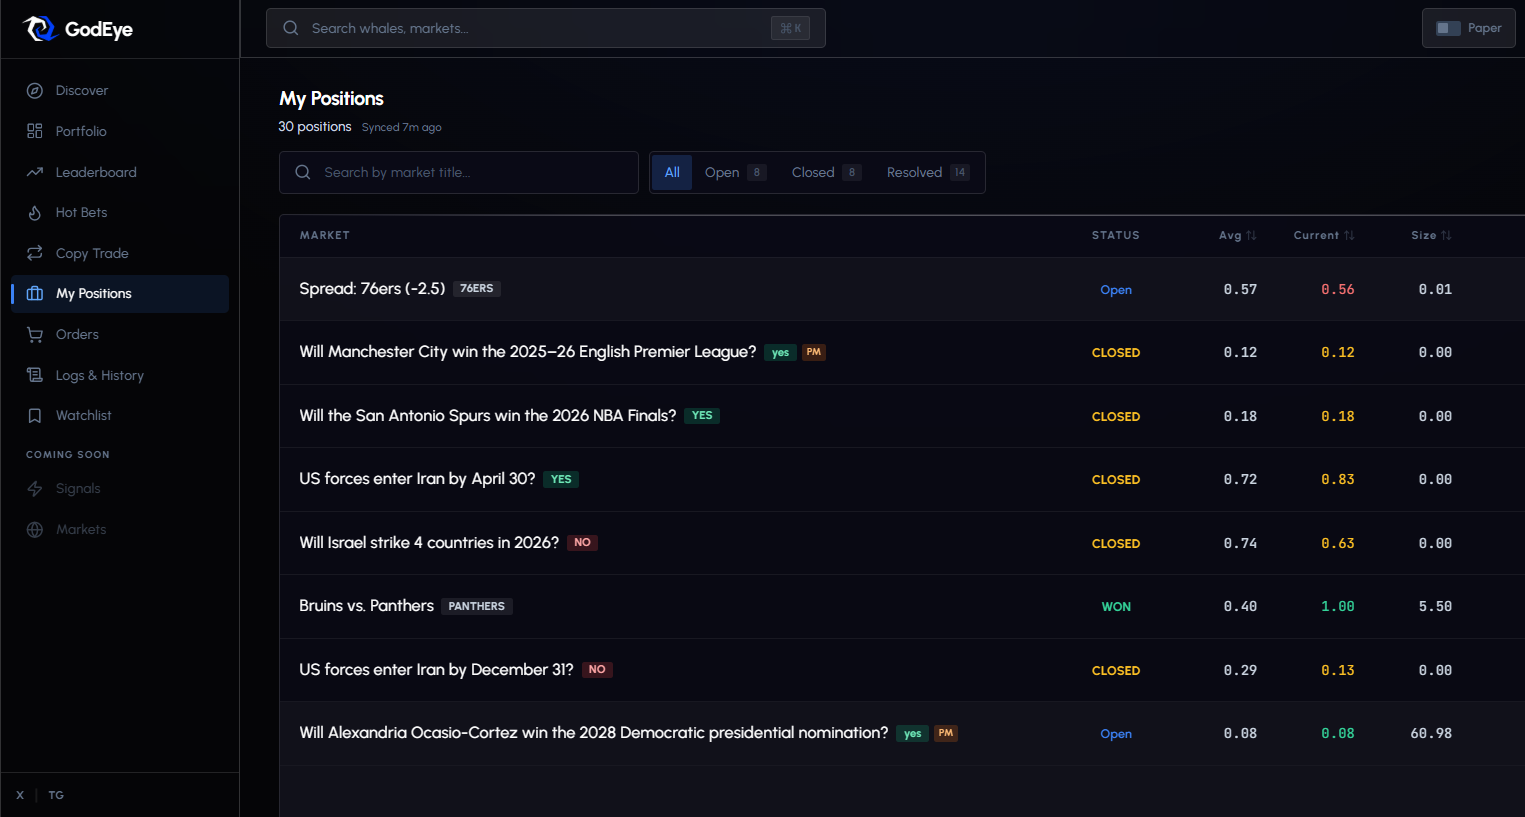Open the Bruins vs. Panthers position row
1525x817 pixels.
pyautogui.click(x=366, y=606)
